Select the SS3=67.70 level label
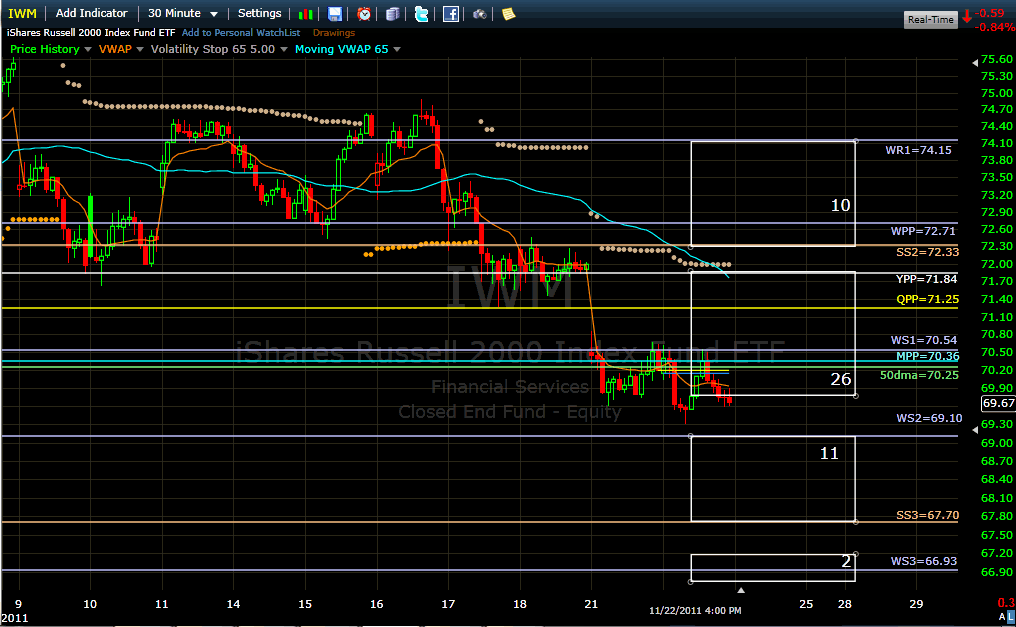This screenshot has width=1016, height=627. [x=927, y=516]
